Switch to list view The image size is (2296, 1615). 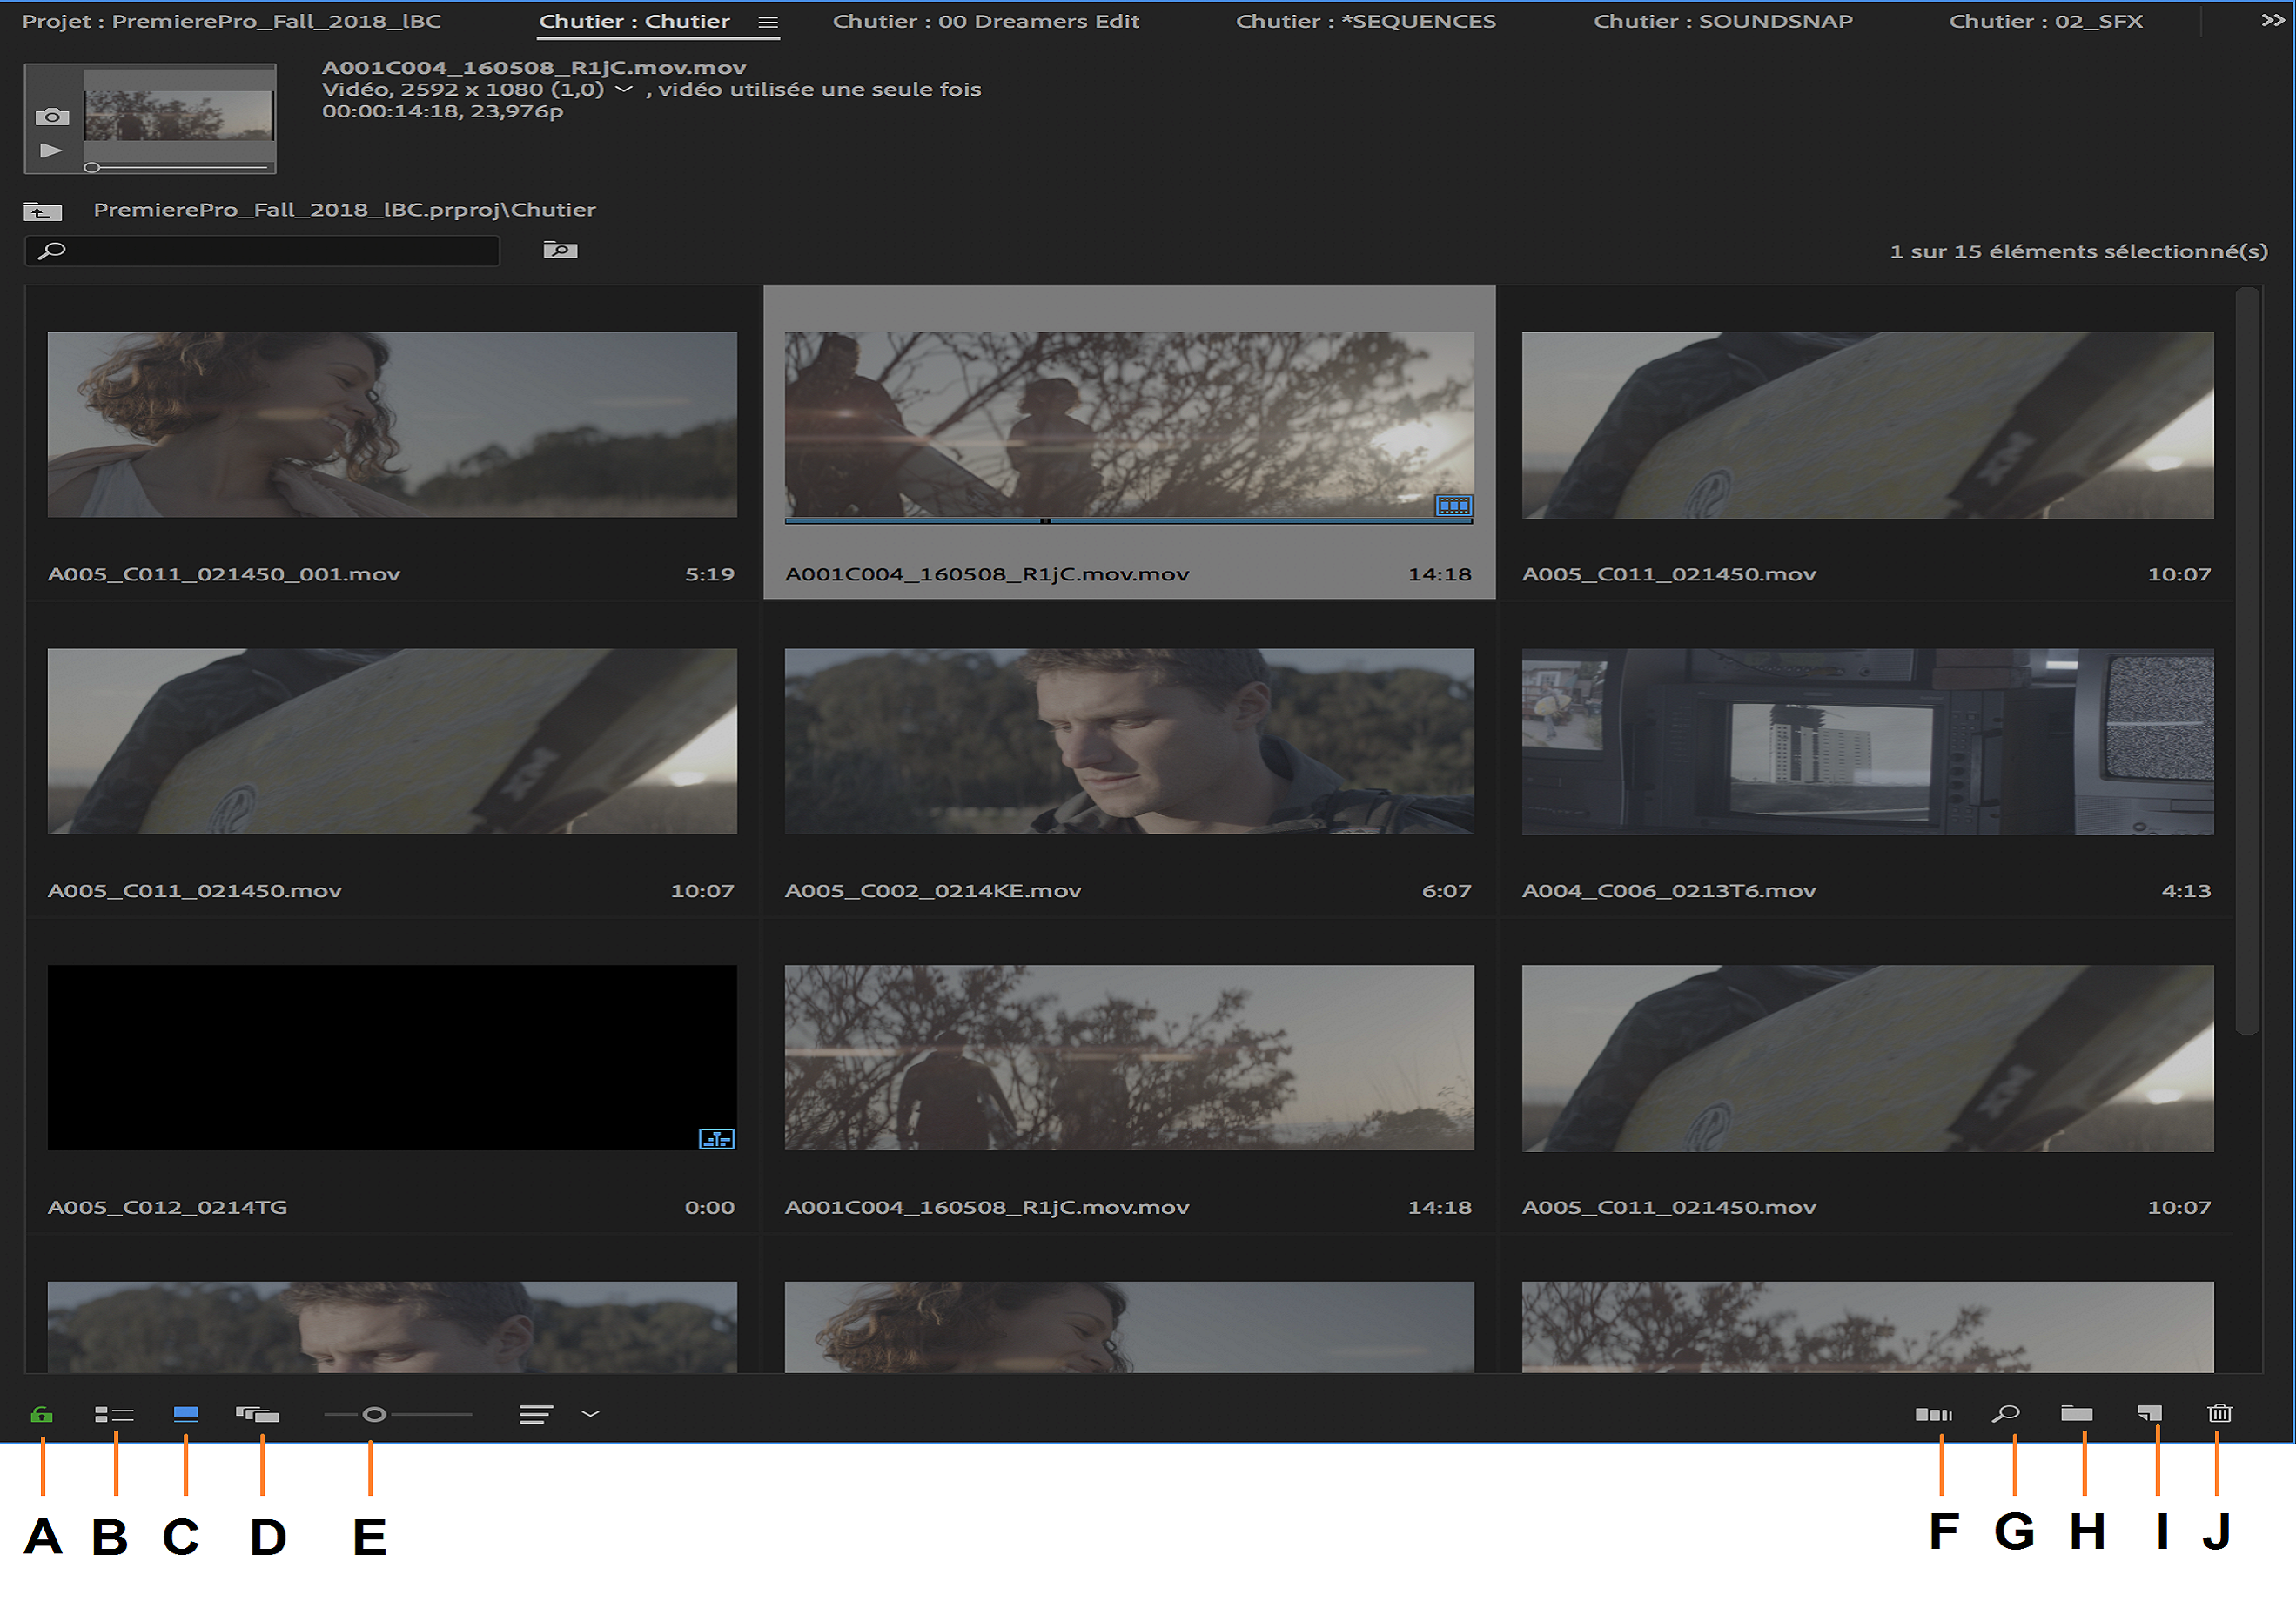114,1414
